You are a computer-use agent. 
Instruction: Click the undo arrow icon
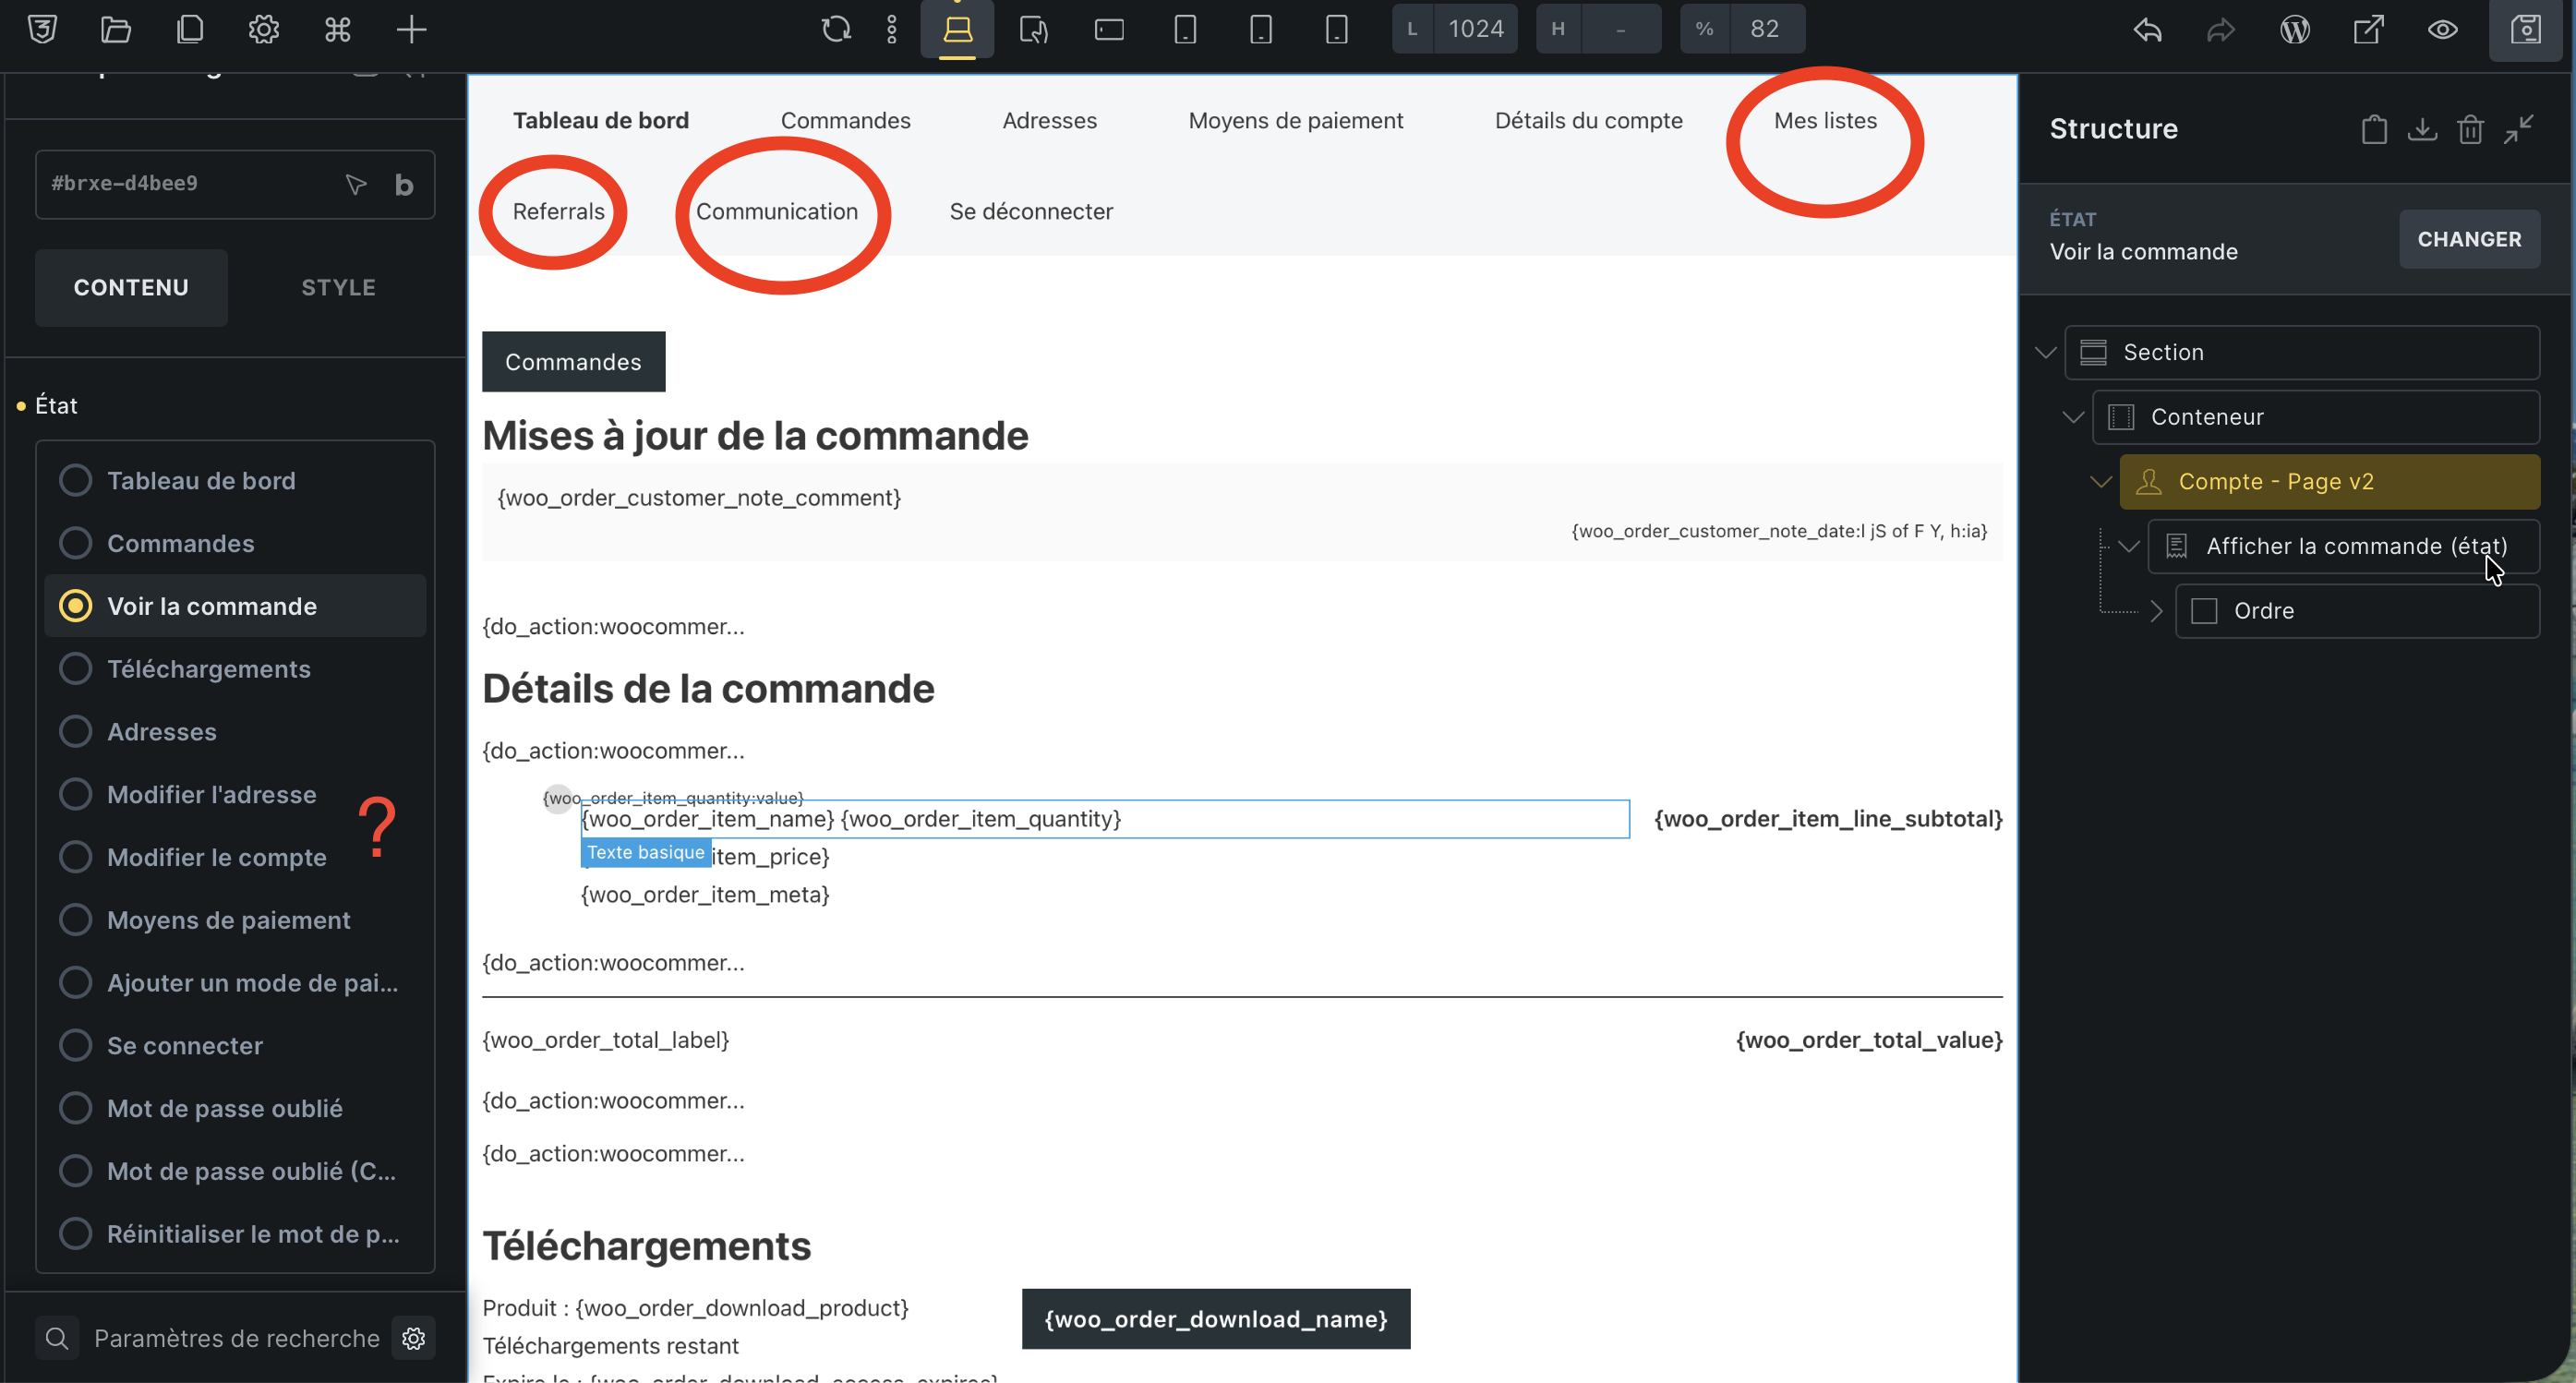tap(2147, 29)
